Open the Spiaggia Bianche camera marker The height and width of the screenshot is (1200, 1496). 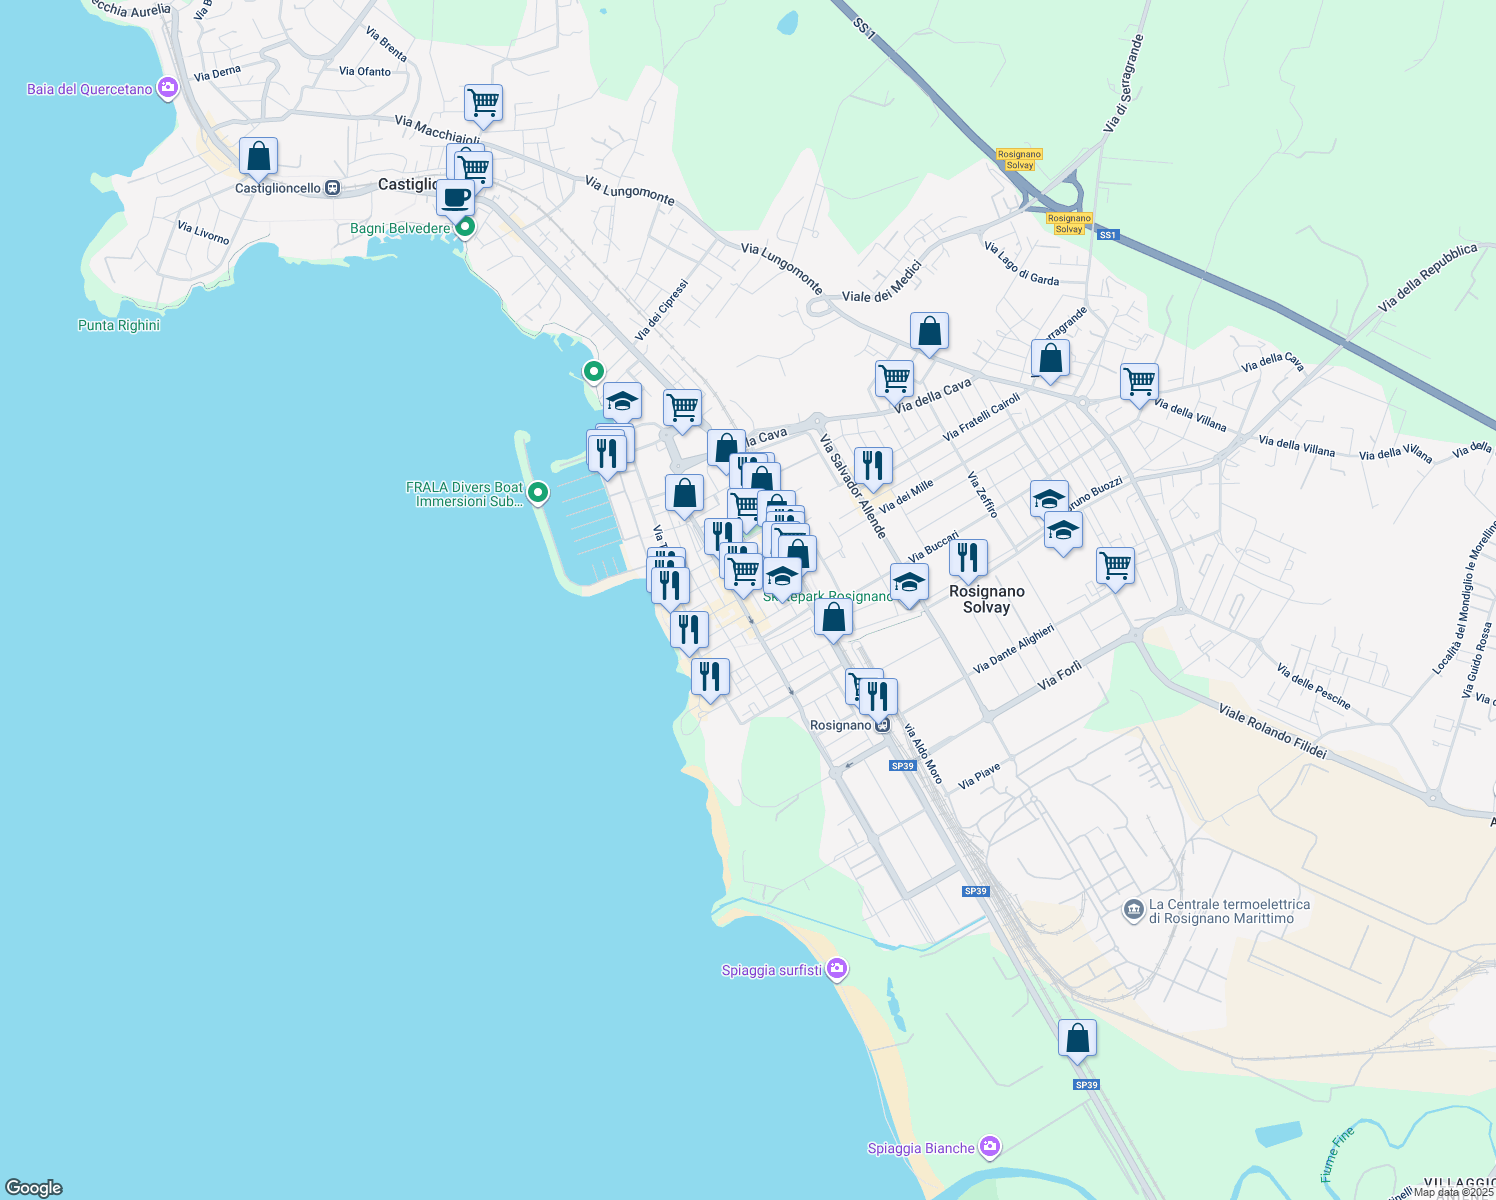point(990,1147)
